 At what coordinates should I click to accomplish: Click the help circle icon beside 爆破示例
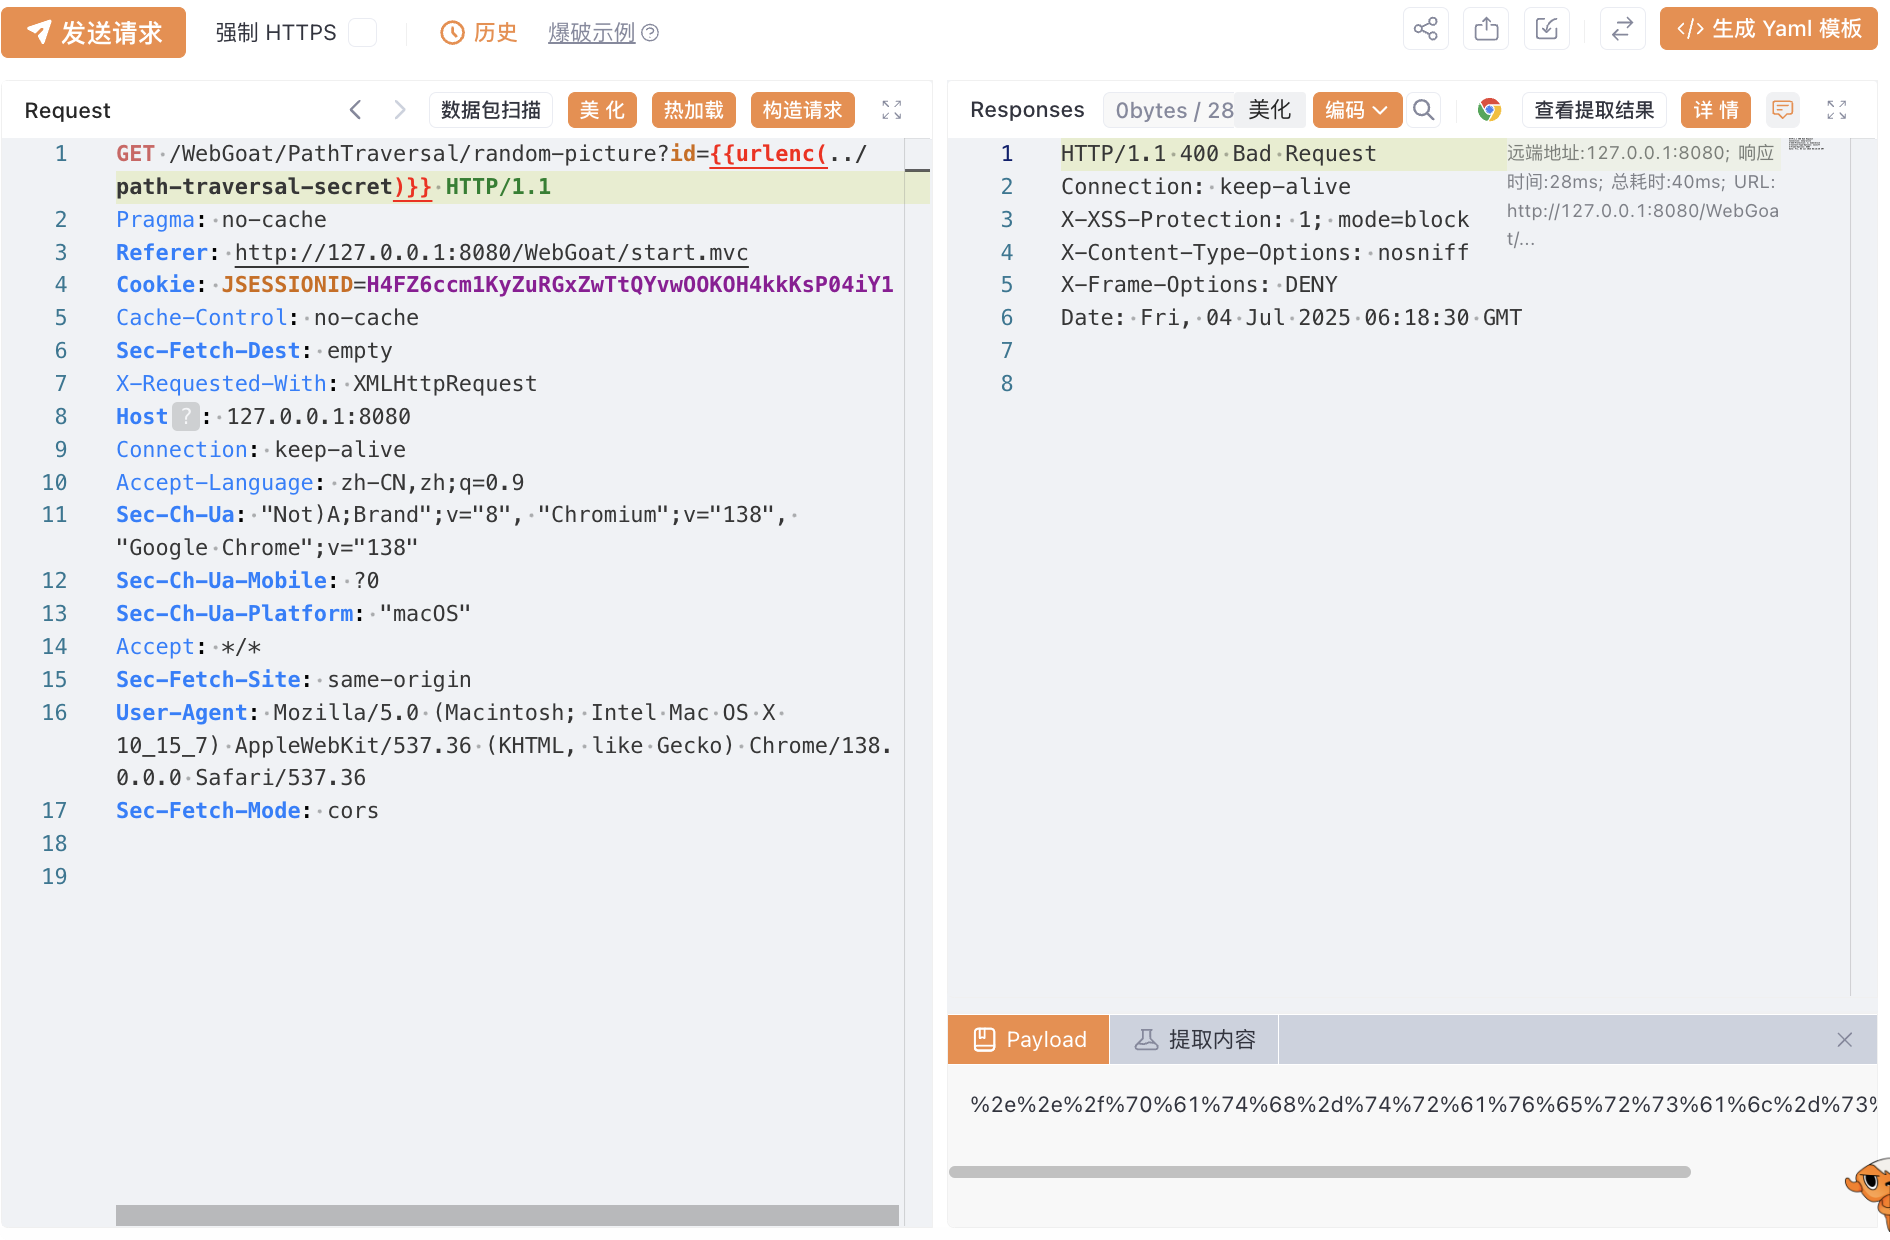pyautogui.click(x=650, y=33)
